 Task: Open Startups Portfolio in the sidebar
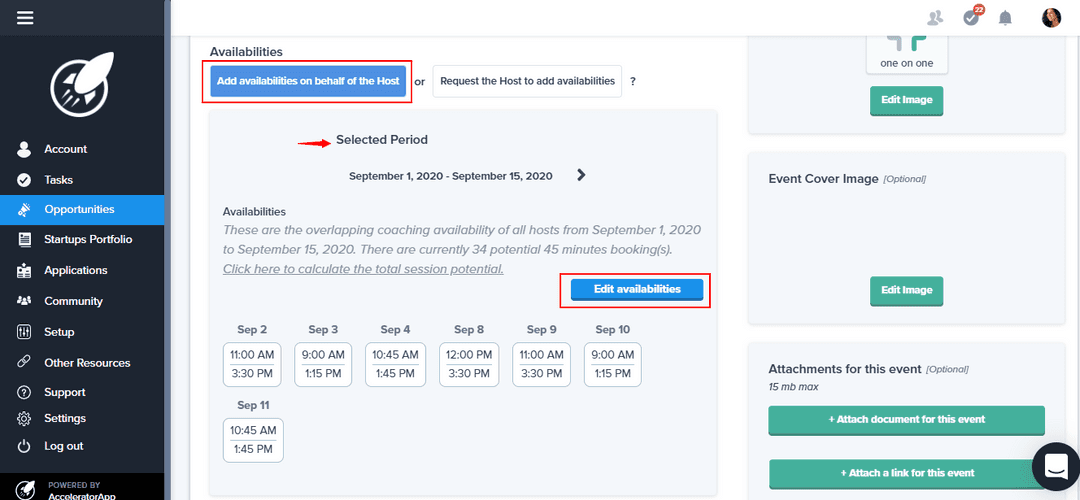(x=88, y=239)
